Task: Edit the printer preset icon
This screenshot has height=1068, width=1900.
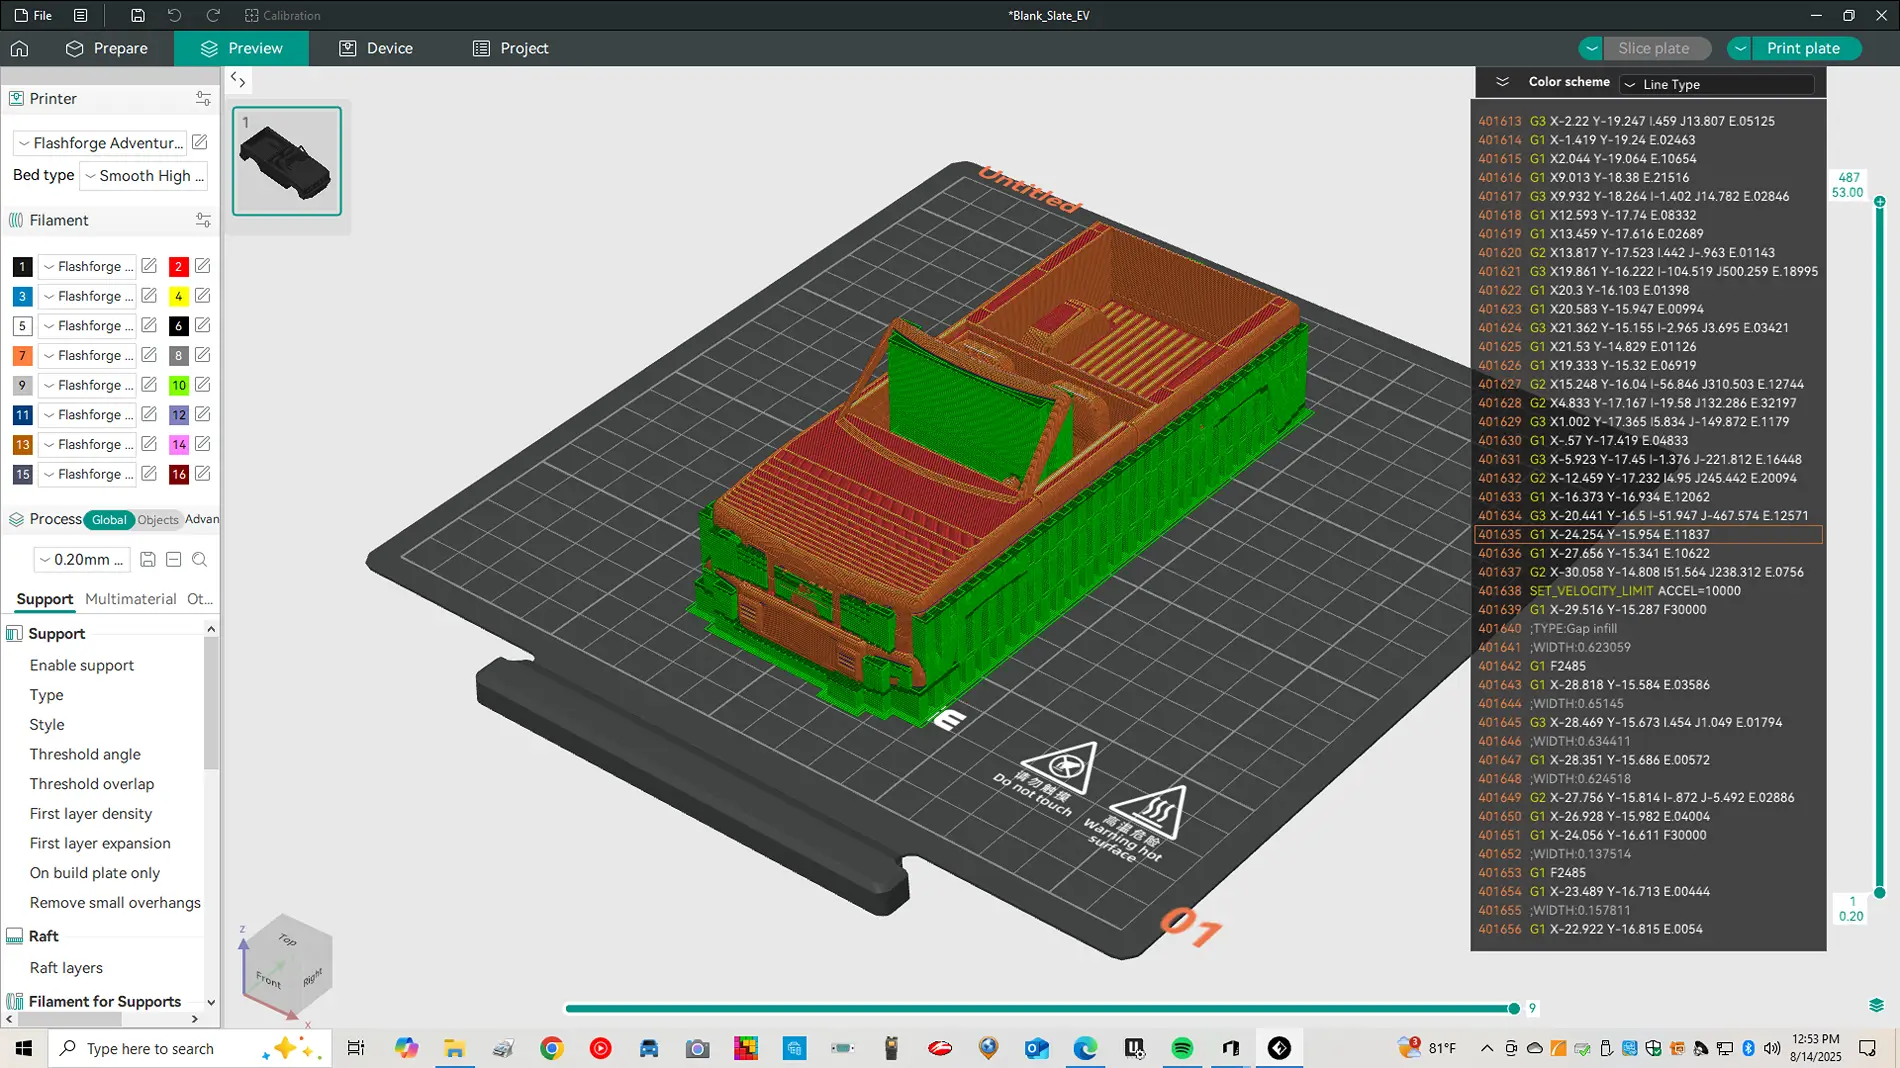Action: 200,143
